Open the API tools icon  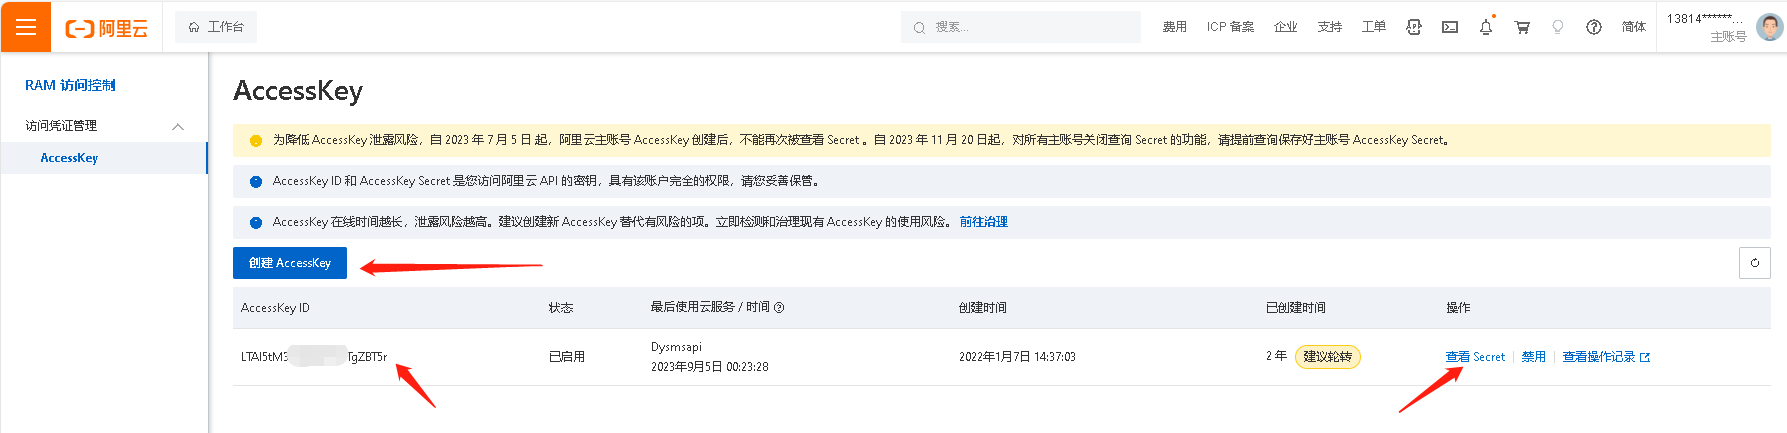click(x=1414, y=27)
